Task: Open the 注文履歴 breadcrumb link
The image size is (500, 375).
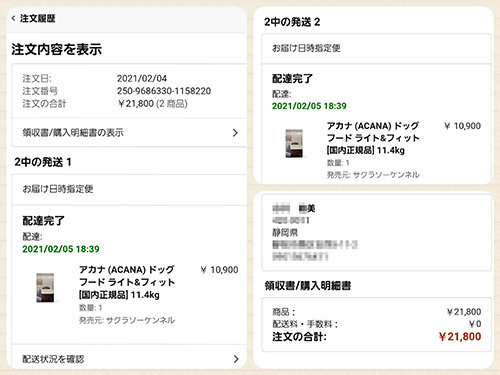Action: click(37, 18)
